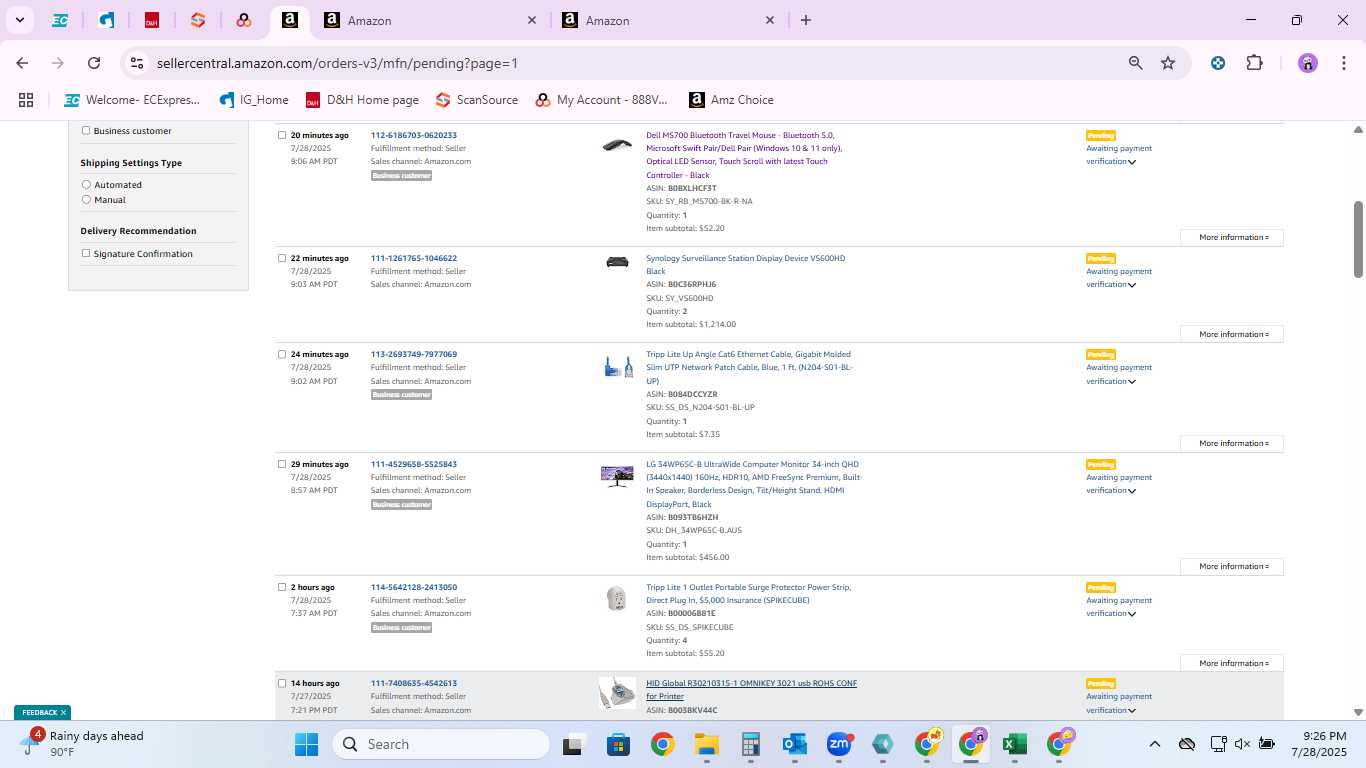Show hidden system tray icons
Image resolution: width=1366 pixels, height=768 pixels.
(x=1154, y=744)
